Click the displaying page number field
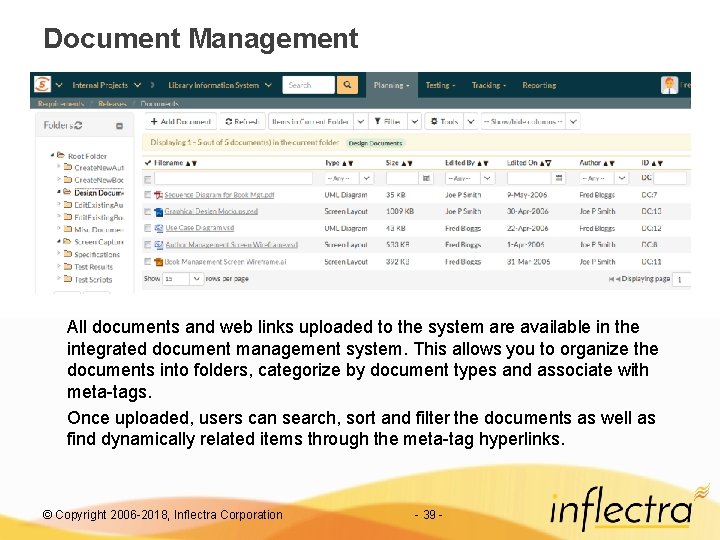 [681, 279]
